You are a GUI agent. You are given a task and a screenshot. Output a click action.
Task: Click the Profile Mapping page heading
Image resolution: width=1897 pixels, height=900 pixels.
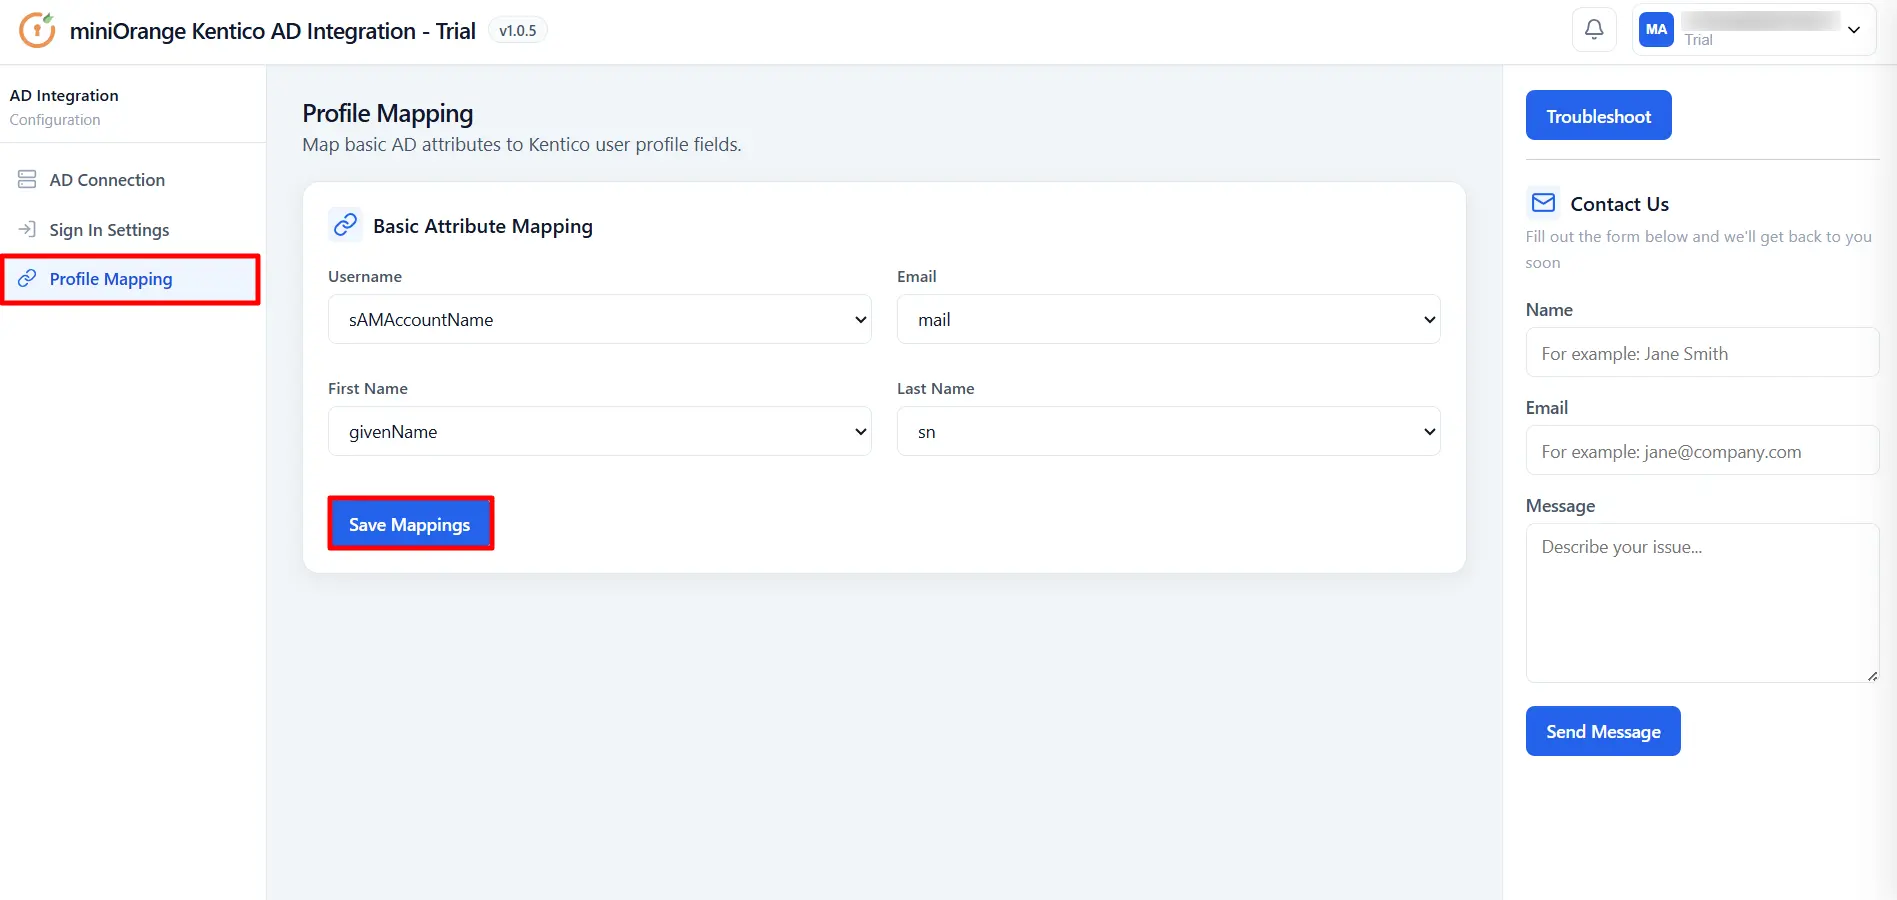coord(388,113)
